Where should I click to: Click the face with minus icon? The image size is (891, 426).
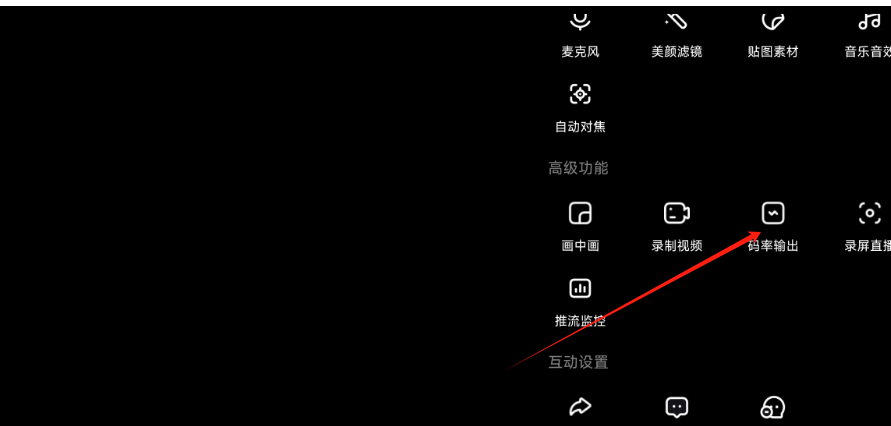click(x=773, y=408)
